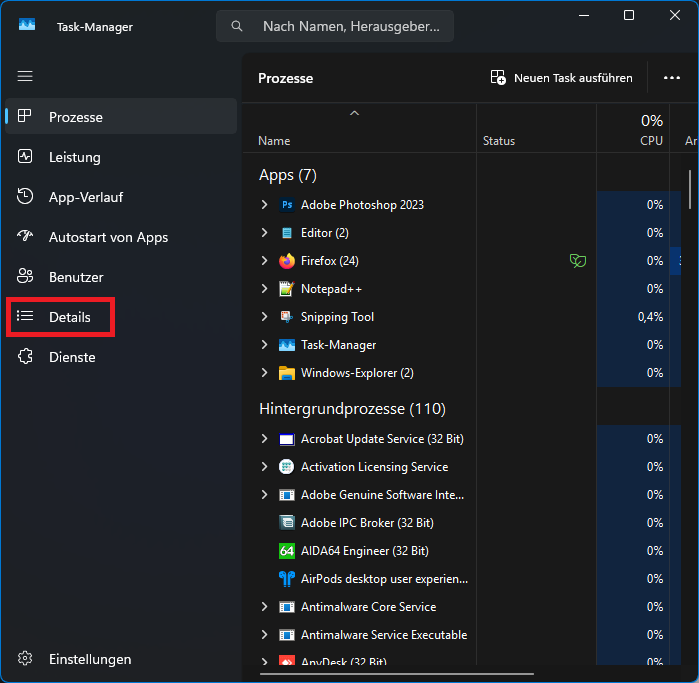699x683 pixels.
Task: Click the hamburger navigation menu icon
Action: [25, 76]
